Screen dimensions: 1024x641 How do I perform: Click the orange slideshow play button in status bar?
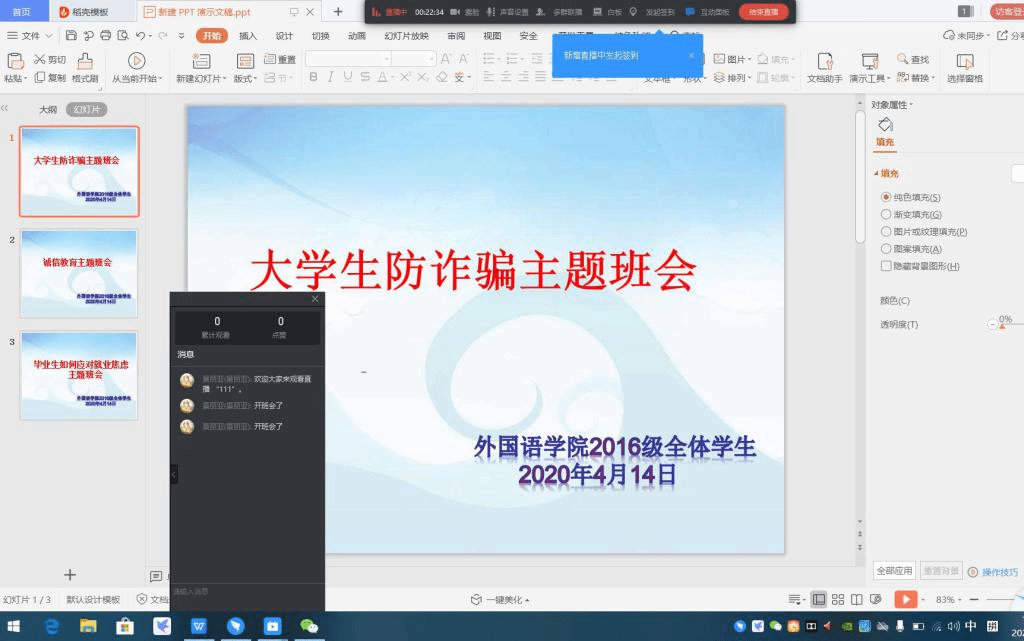tap(905, 599)
